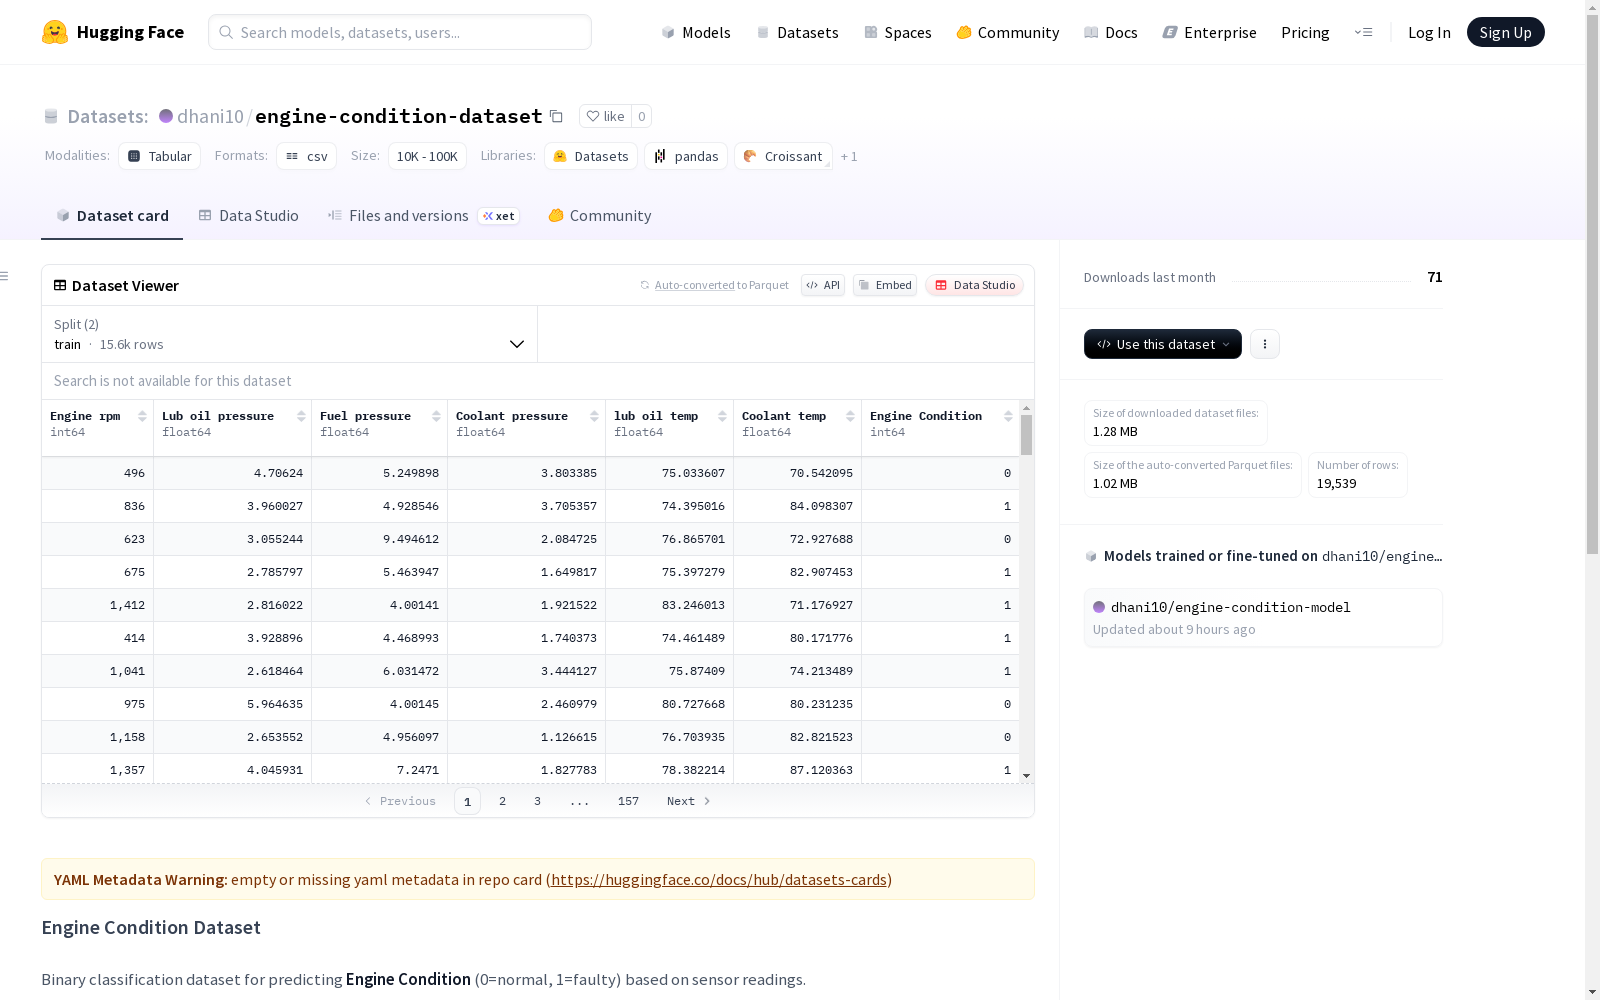Open the Community tab

point(600,216)
